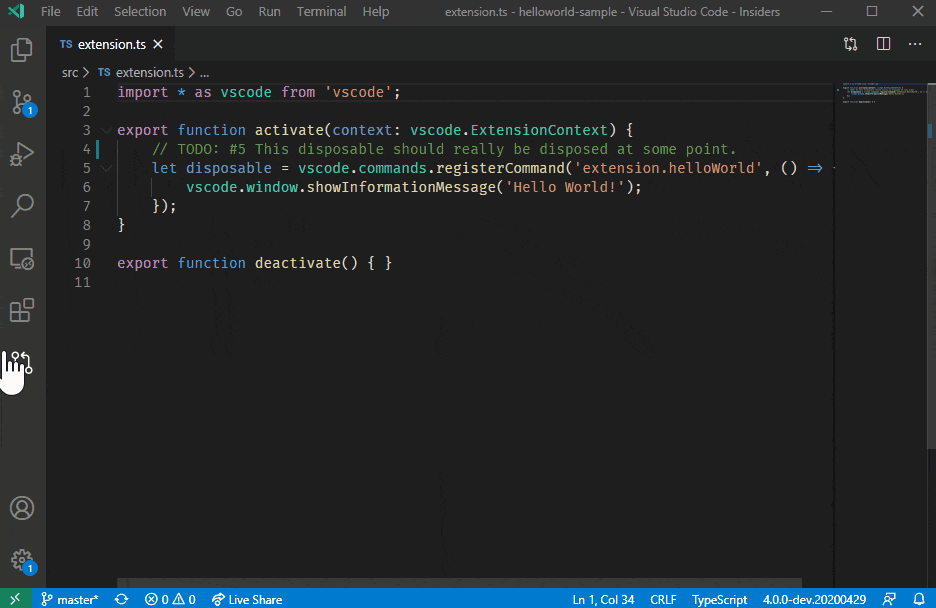This screenshot has width=936, height=608.
Task: Open the Remote Explorer view
Action: tap(22, 258)
